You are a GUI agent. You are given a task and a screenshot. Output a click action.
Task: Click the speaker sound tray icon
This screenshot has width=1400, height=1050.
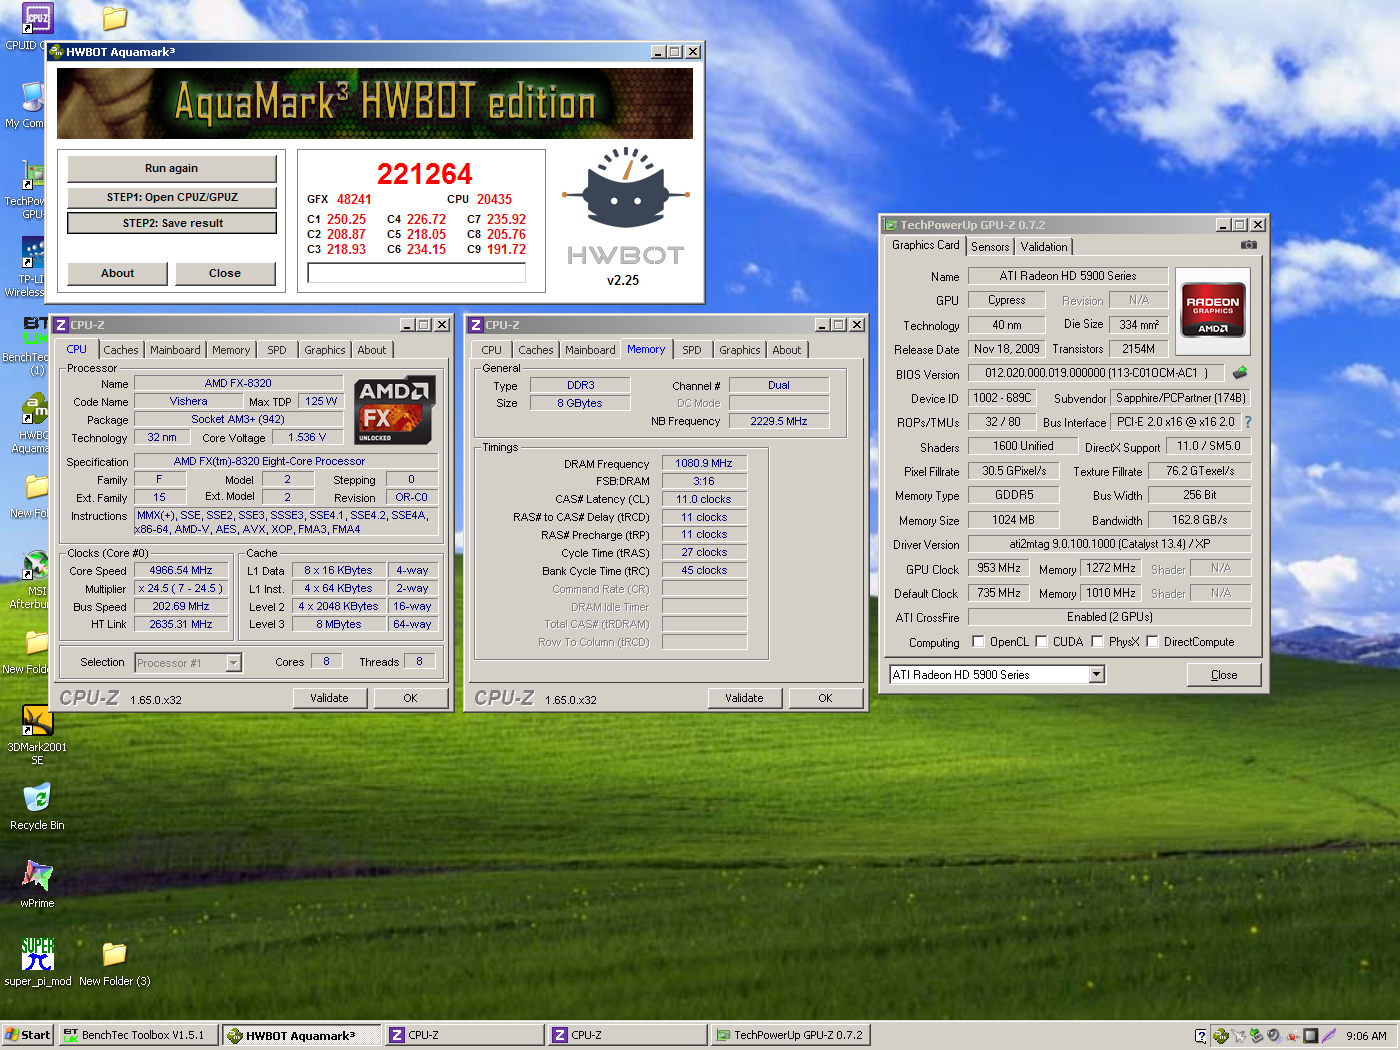(x=1274, y=1036)
